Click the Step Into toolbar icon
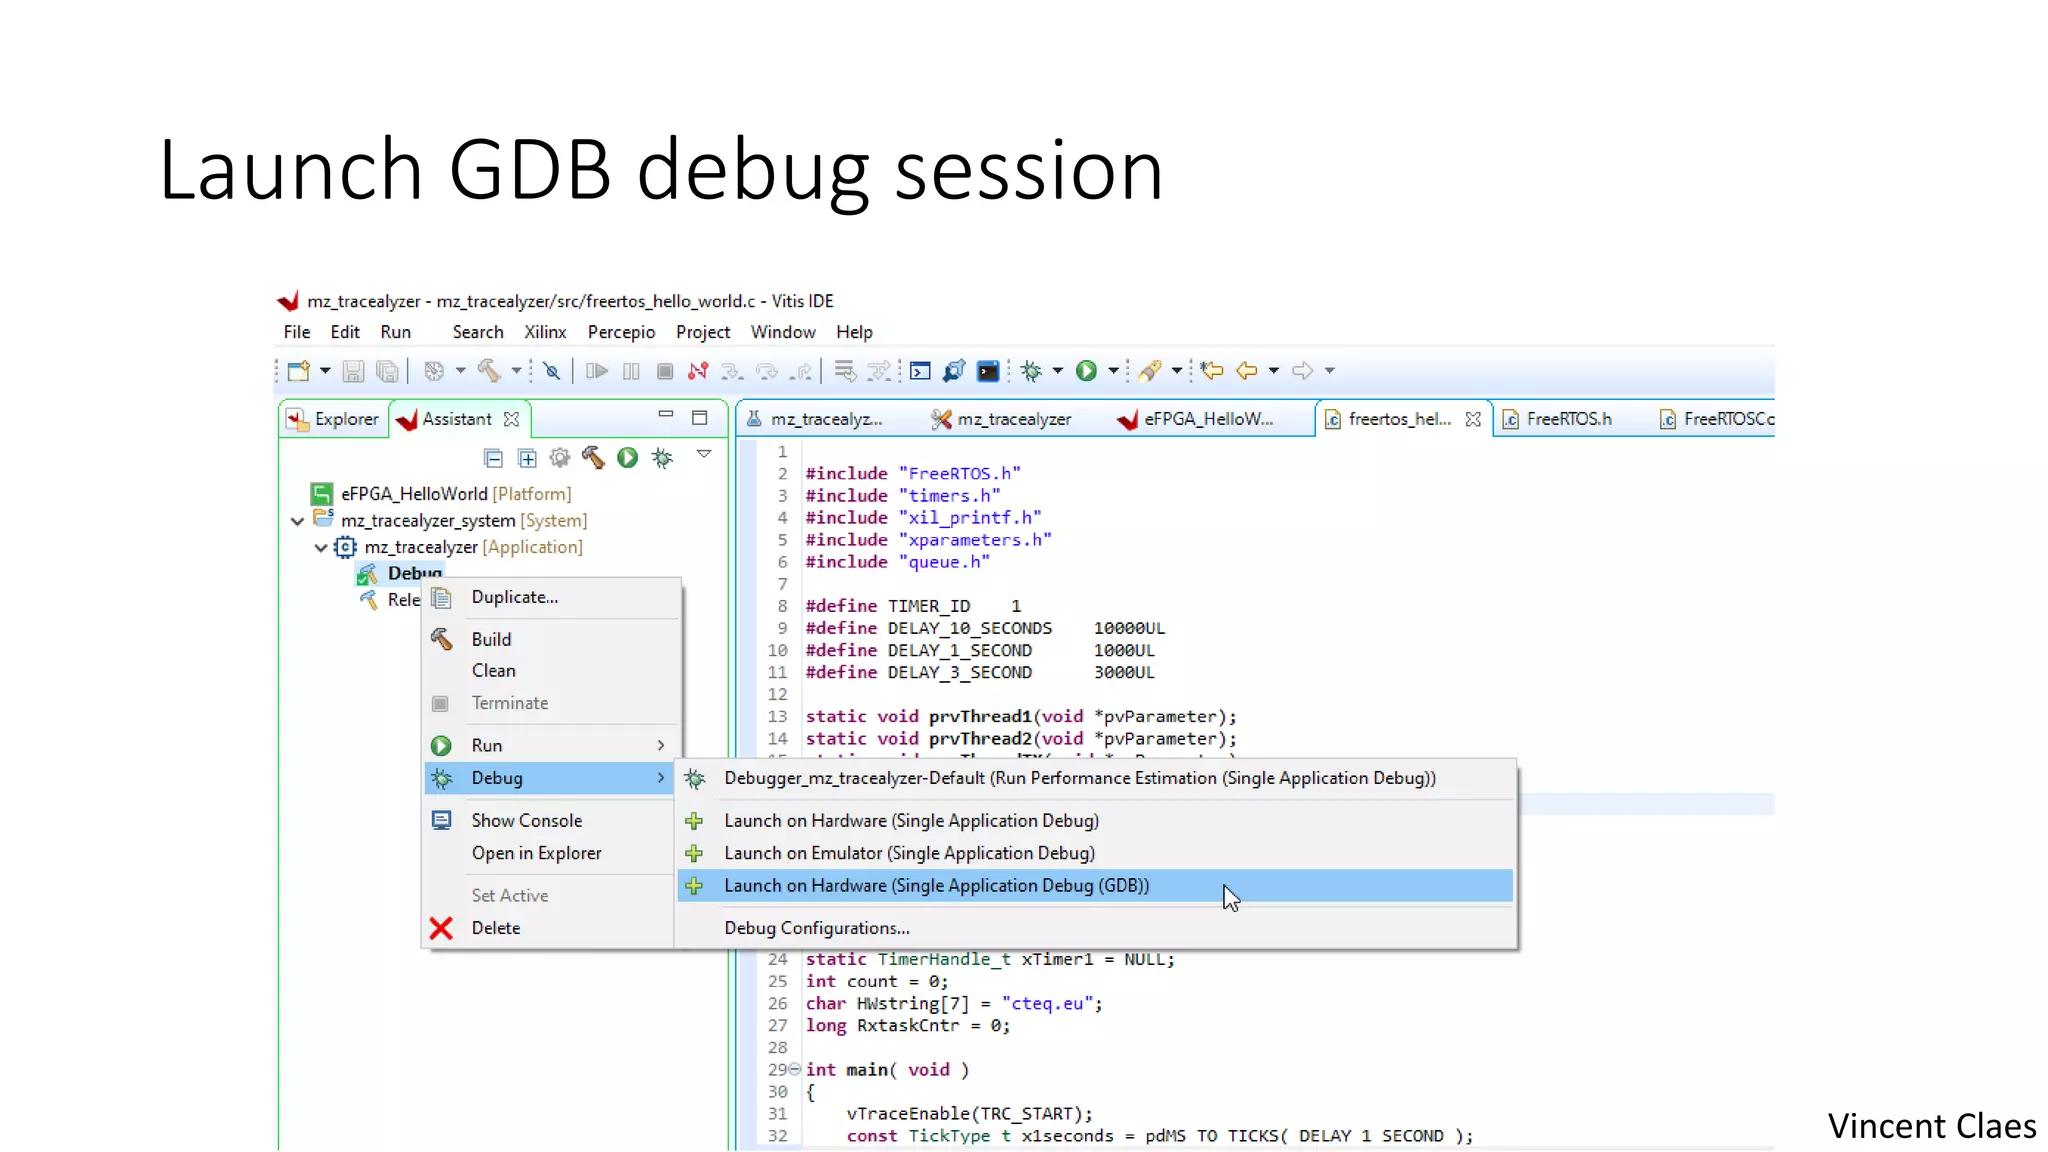 732,371
